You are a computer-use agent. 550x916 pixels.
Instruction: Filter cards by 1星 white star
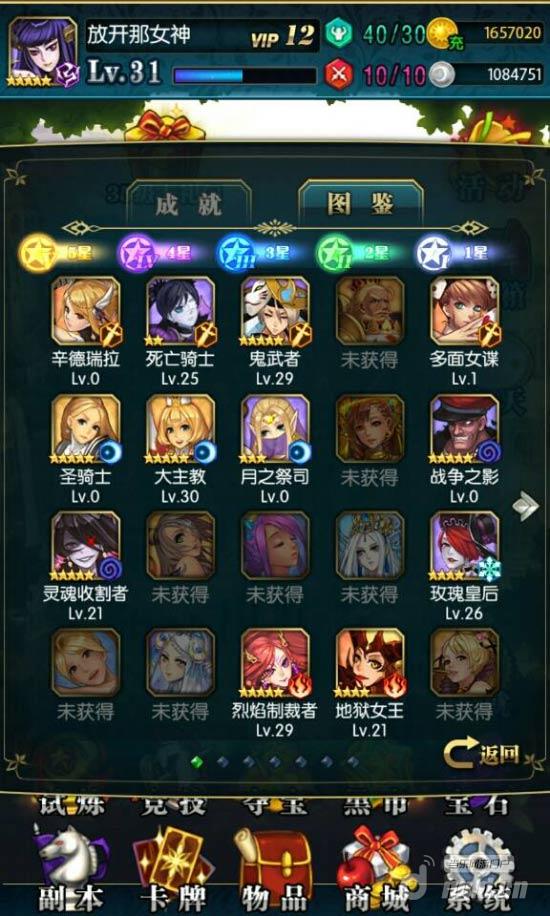(457, 254)
